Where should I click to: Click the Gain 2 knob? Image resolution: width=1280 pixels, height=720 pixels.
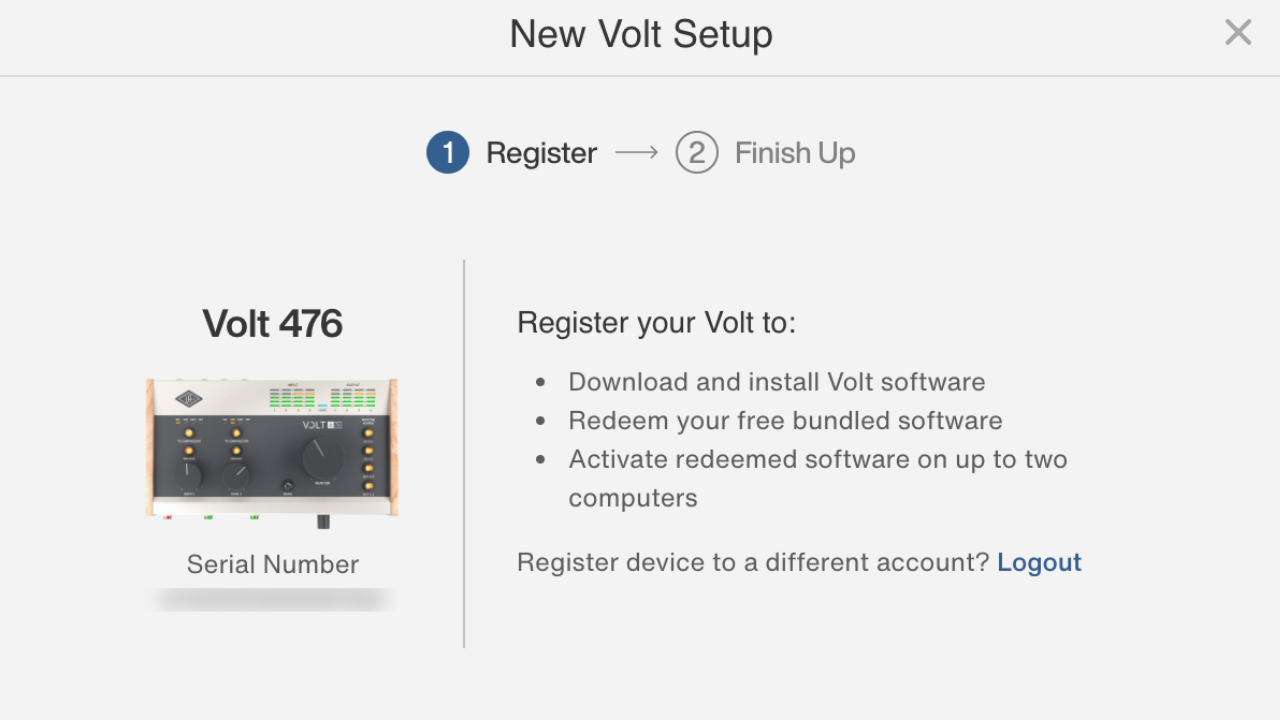pyautogui.click(x=237, y=475)
